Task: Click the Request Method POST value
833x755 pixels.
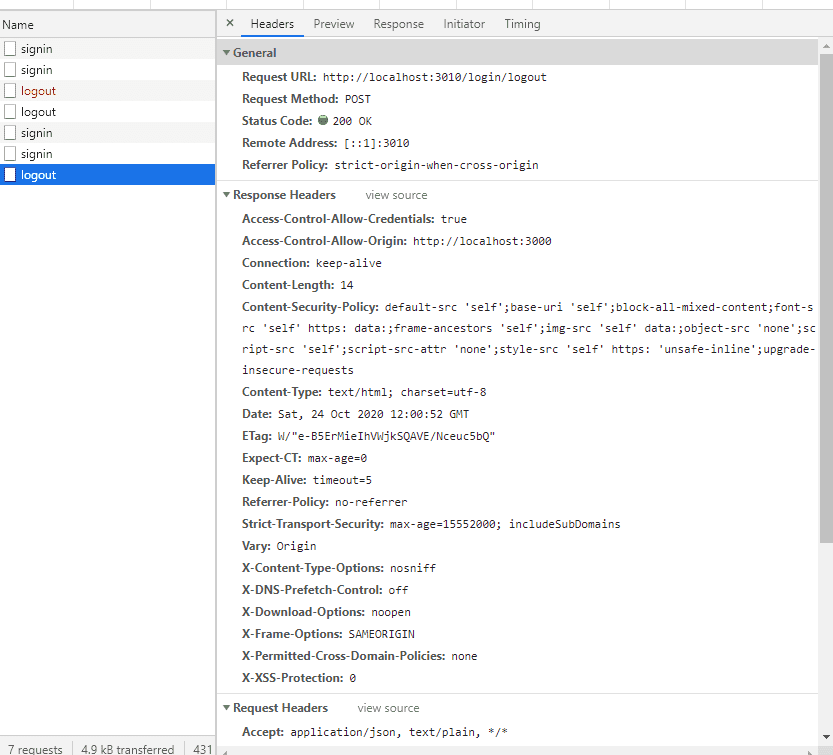Action: coord(358,99)
